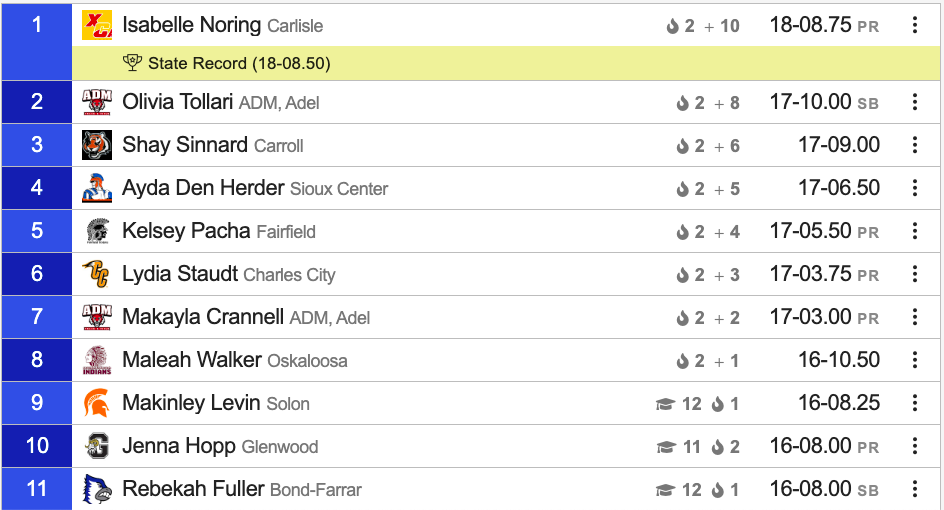Click the flame points icon in Jenna Hopp's row
The height and width of the screenshot is (510, 944).
[x=717, y=447]
